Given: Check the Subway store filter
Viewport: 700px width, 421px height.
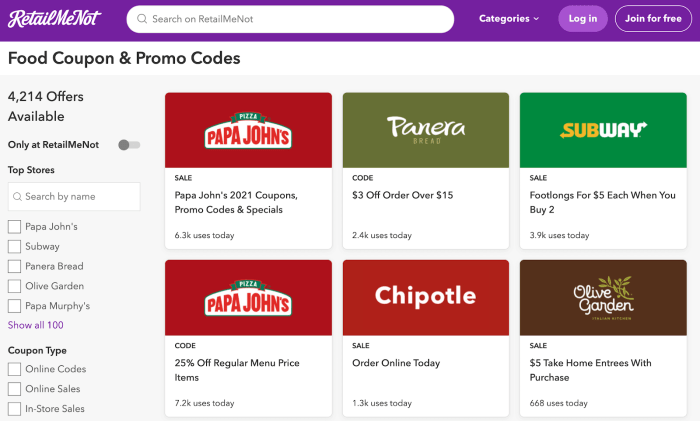Looking at the screenshot, I should tap(15, 246).
